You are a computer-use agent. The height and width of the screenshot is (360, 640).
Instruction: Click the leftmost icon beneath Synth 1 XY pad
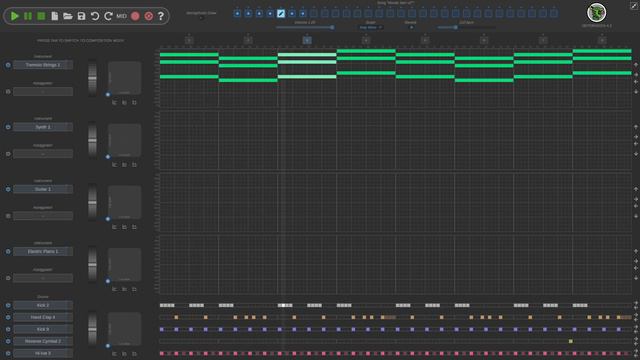(x=114, y=165)
